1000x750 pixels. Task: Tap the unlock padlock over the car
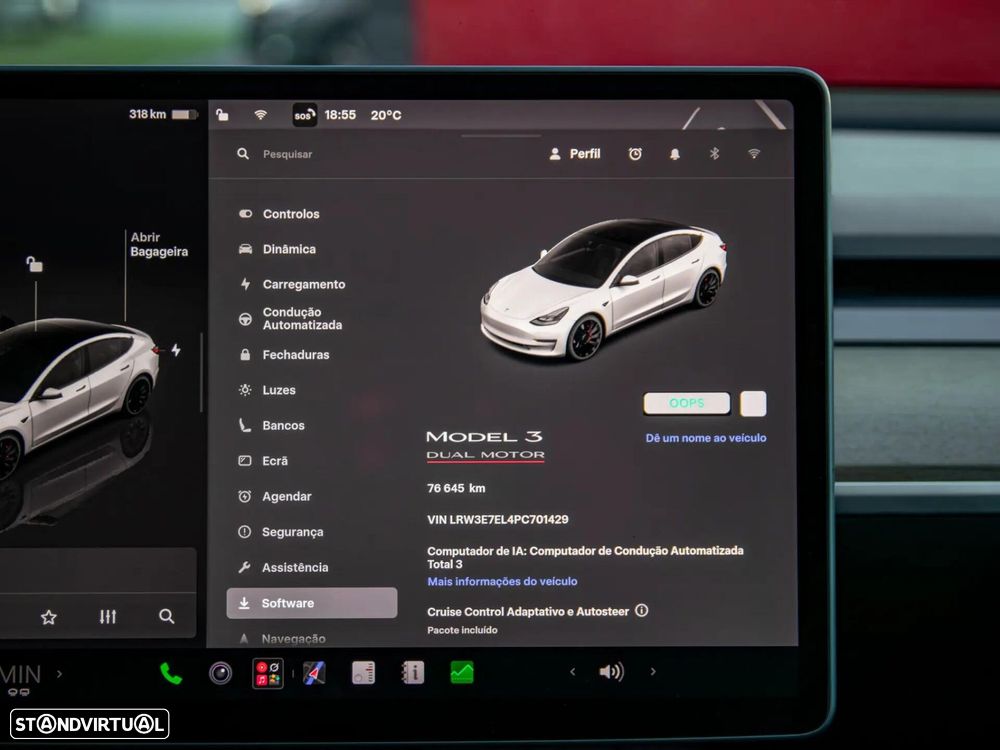coord(34,263)
